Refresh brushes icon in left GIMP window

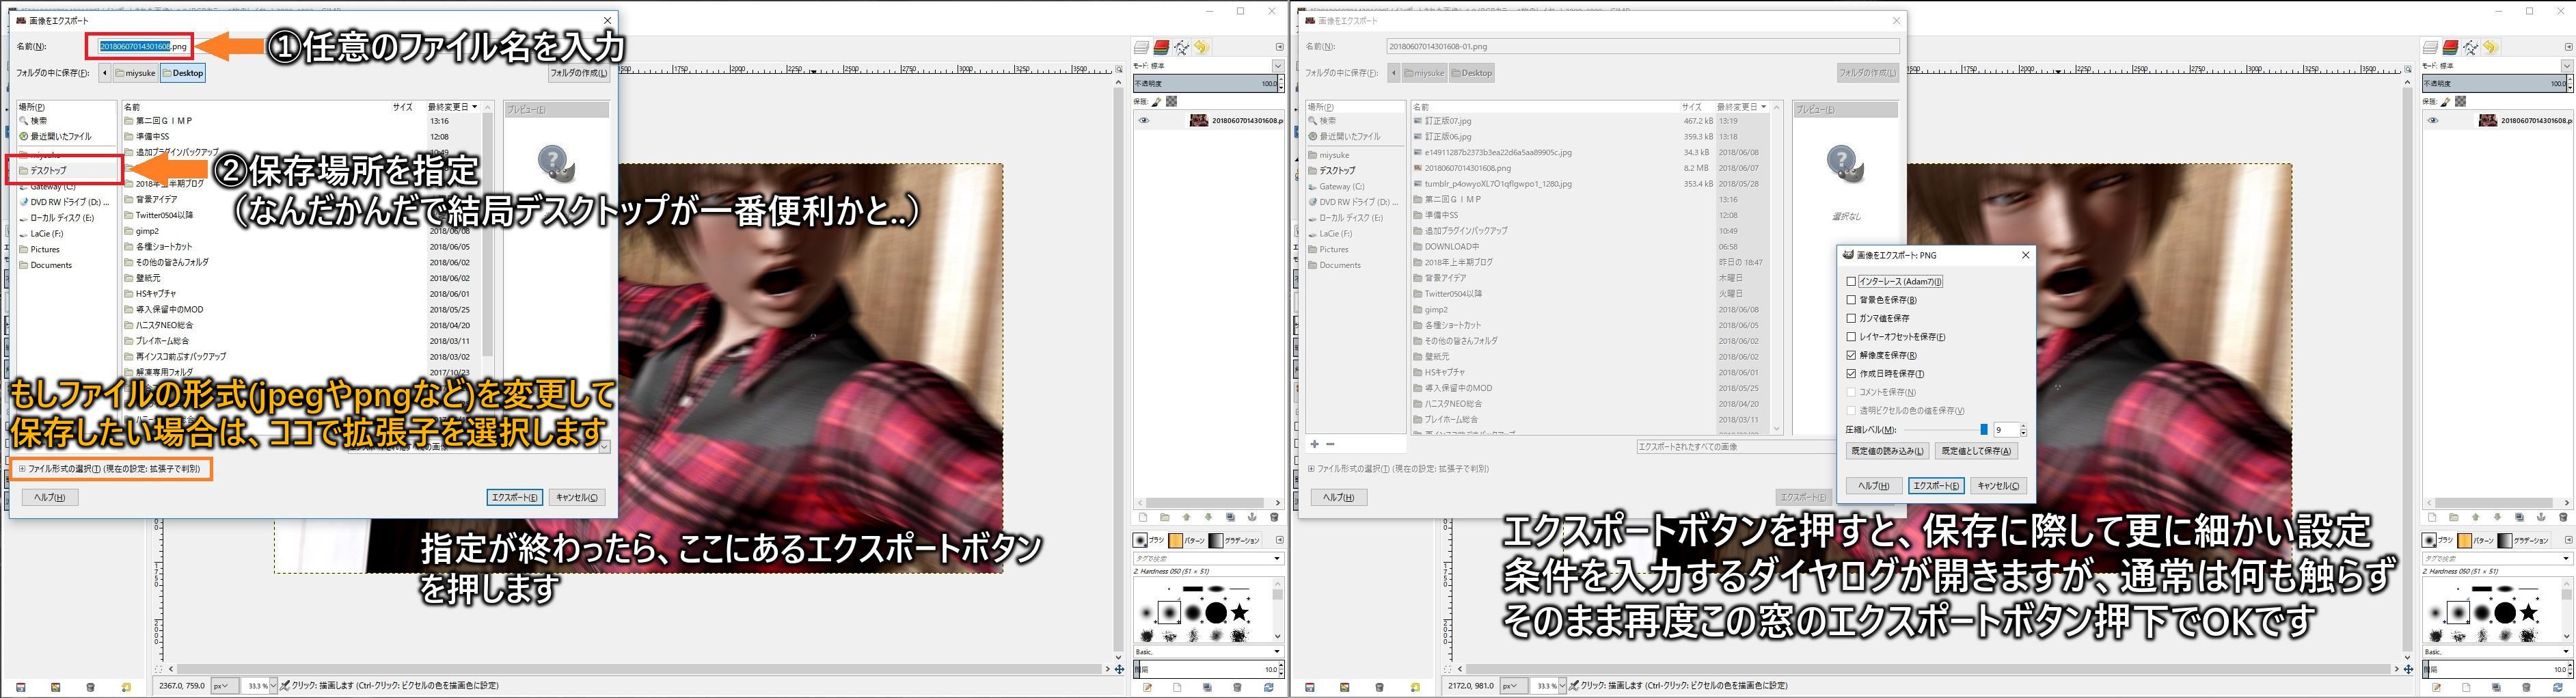(1268, 687)
